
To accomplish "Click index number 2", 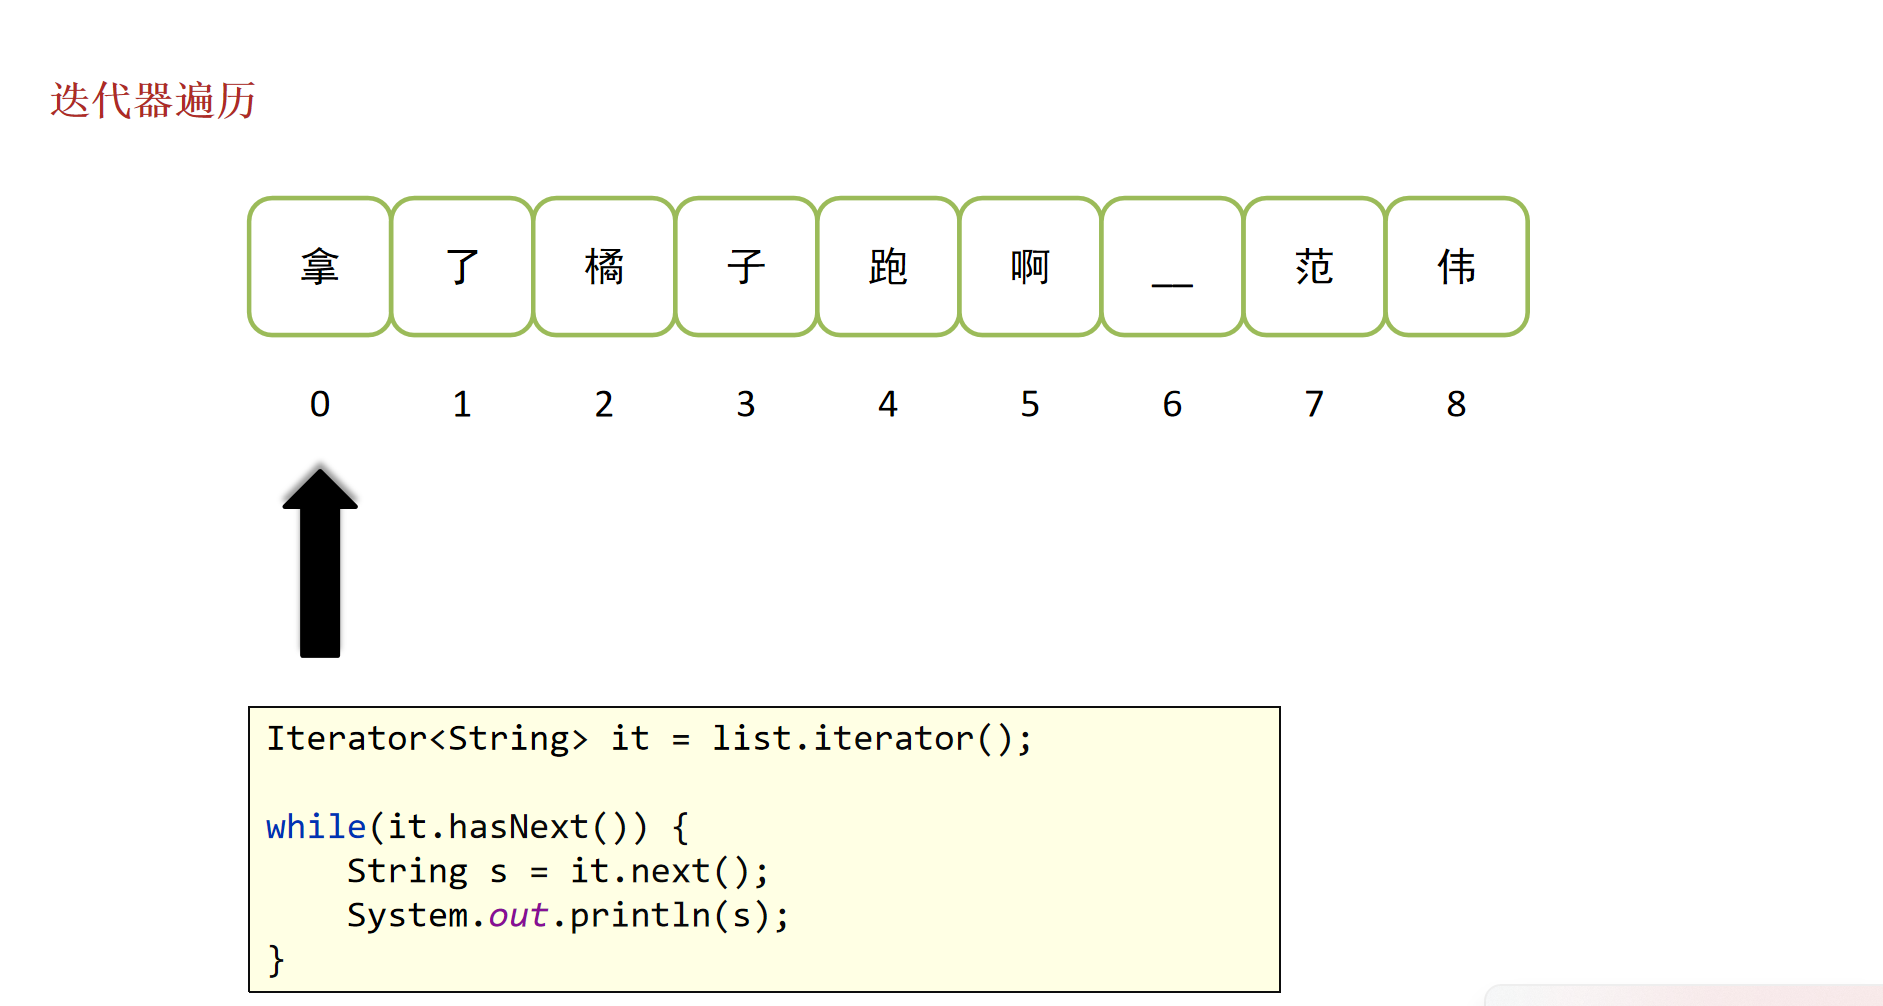I will pos(604,404).
